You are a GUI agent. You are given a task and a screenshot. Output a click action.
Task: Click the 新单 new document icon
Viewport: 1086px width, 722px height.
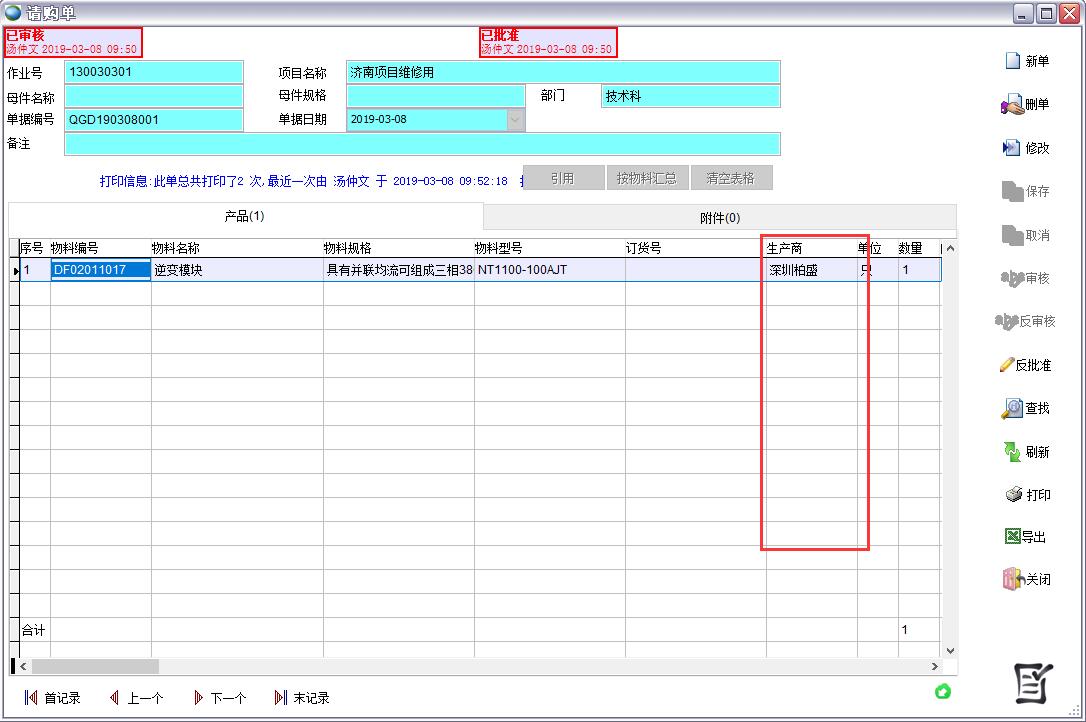tap(1013, 61)
